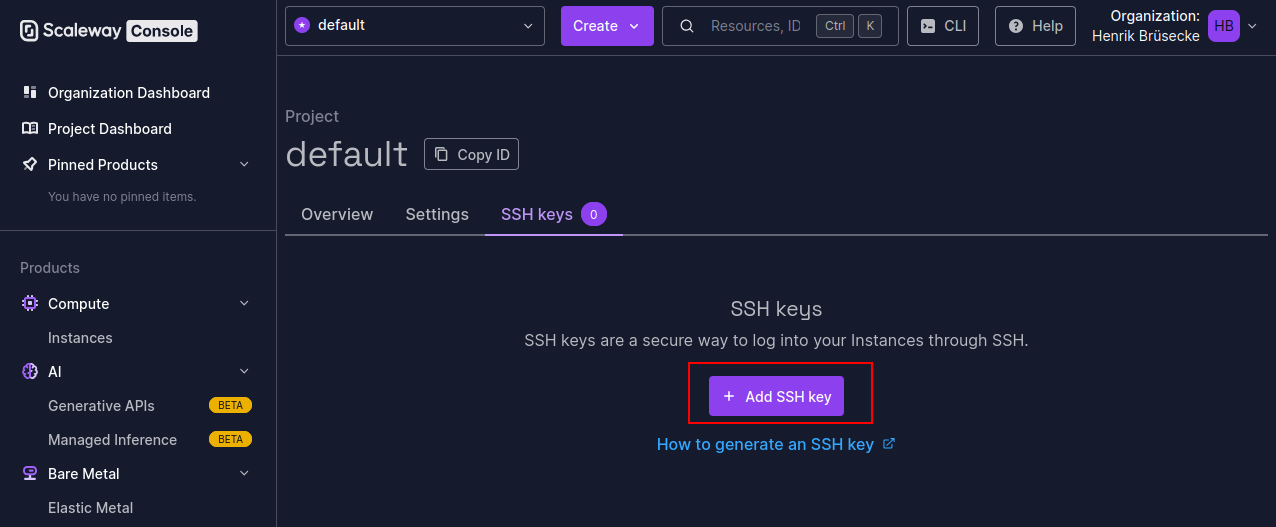The height and width of the screenshot is (527, 1276).
Task: Click the Organization Dashboard icon
Action: tap(30, 92)
